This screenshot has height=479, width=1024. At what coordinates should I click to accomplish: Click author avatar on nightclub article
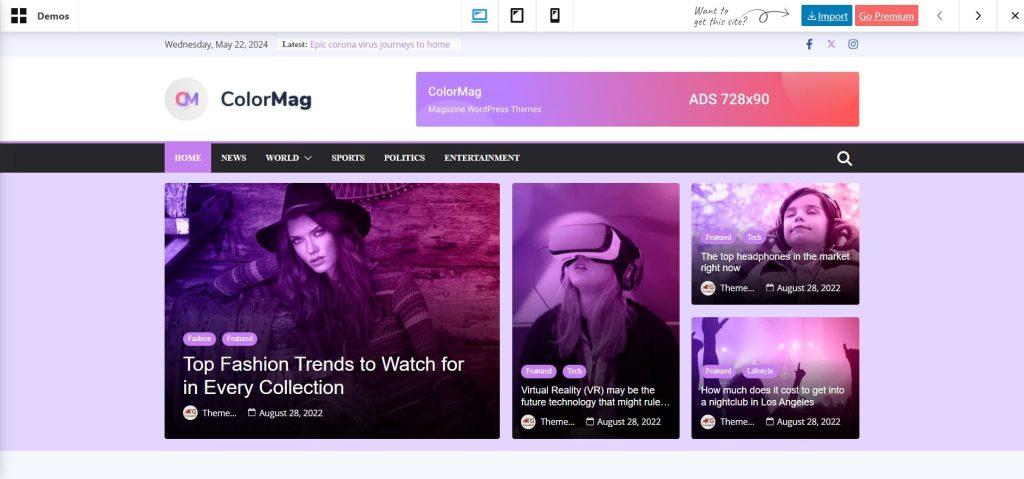click(708, 421)
